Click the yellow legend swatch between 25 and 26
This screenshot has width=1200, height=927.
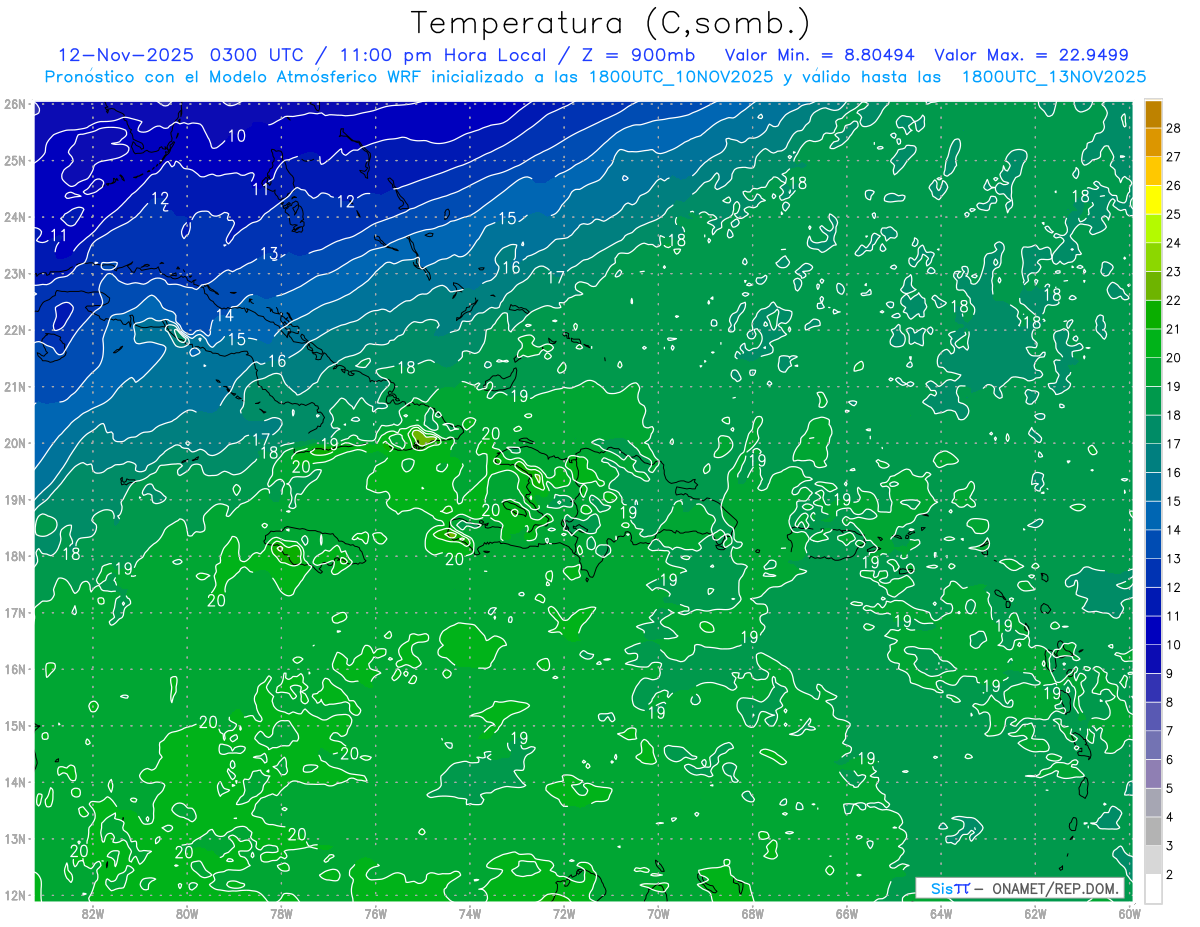point(1153,200)
